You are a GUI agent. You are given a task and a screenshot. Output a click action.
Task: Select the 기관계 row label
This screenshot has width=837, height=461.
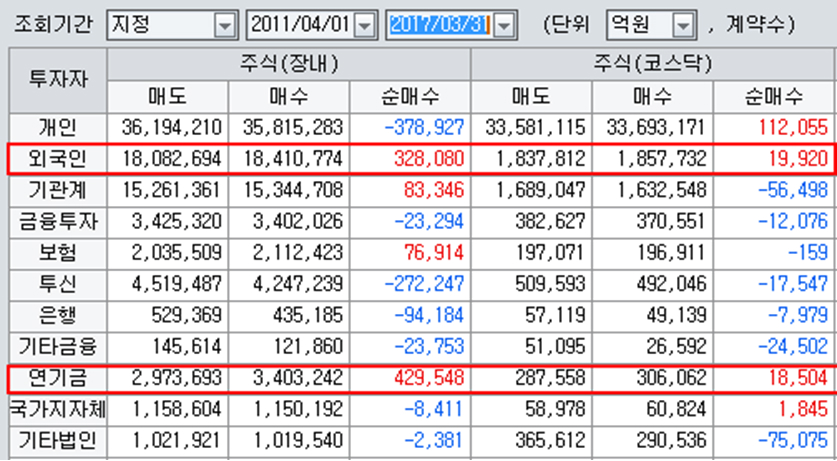(x=56, y=190)
